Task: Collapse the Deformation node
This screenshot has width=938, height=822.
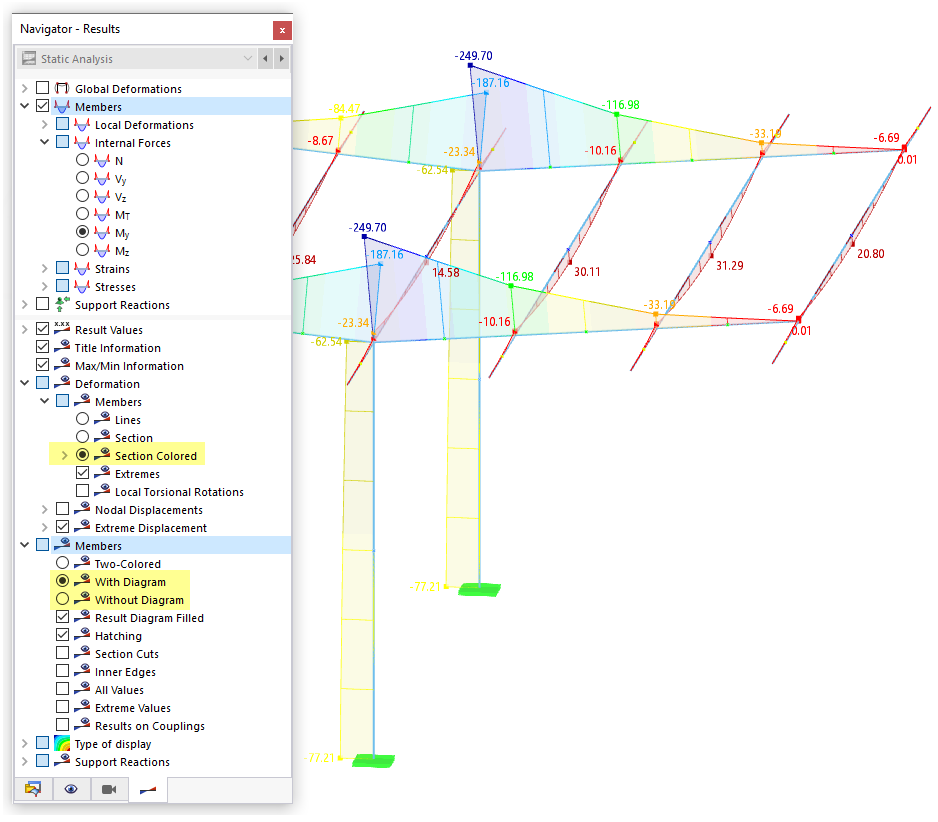Action: [25, 383]
